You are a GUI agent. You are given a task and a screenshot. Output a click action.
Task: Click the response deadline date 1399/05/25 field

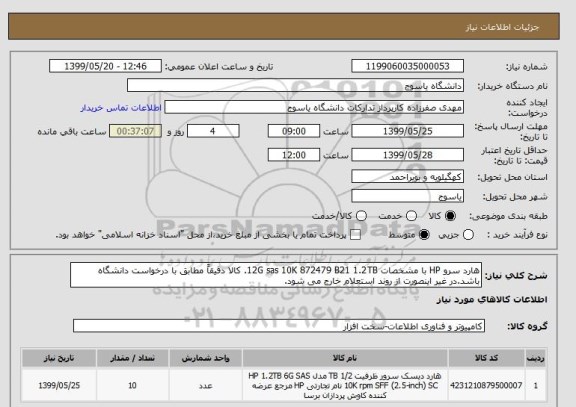tap(407, 131)
